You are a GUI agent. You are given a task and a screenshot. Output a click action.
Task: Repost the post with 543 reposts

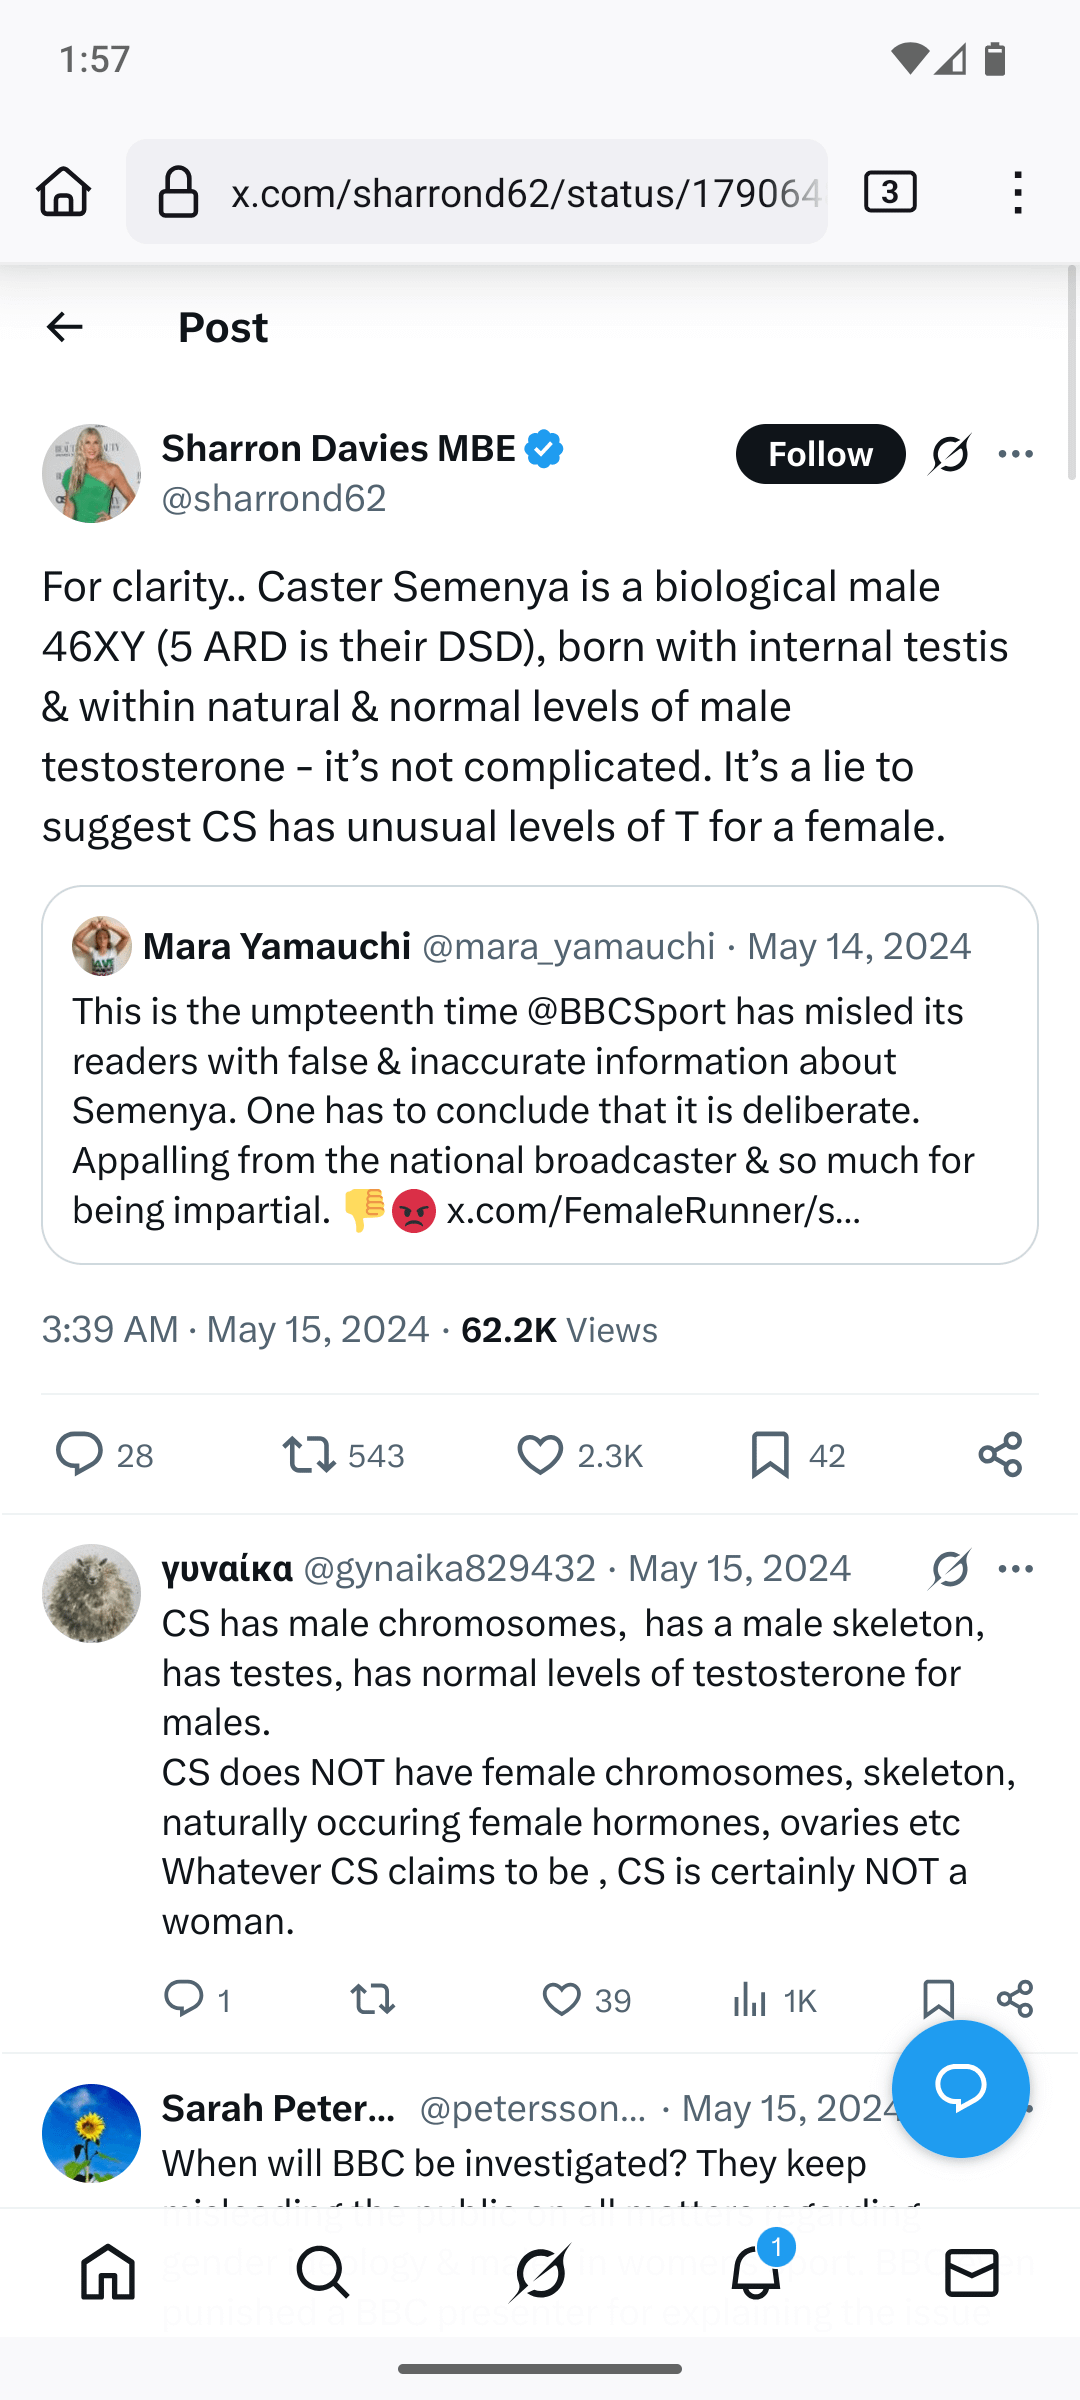click(x=309, y=1454)
